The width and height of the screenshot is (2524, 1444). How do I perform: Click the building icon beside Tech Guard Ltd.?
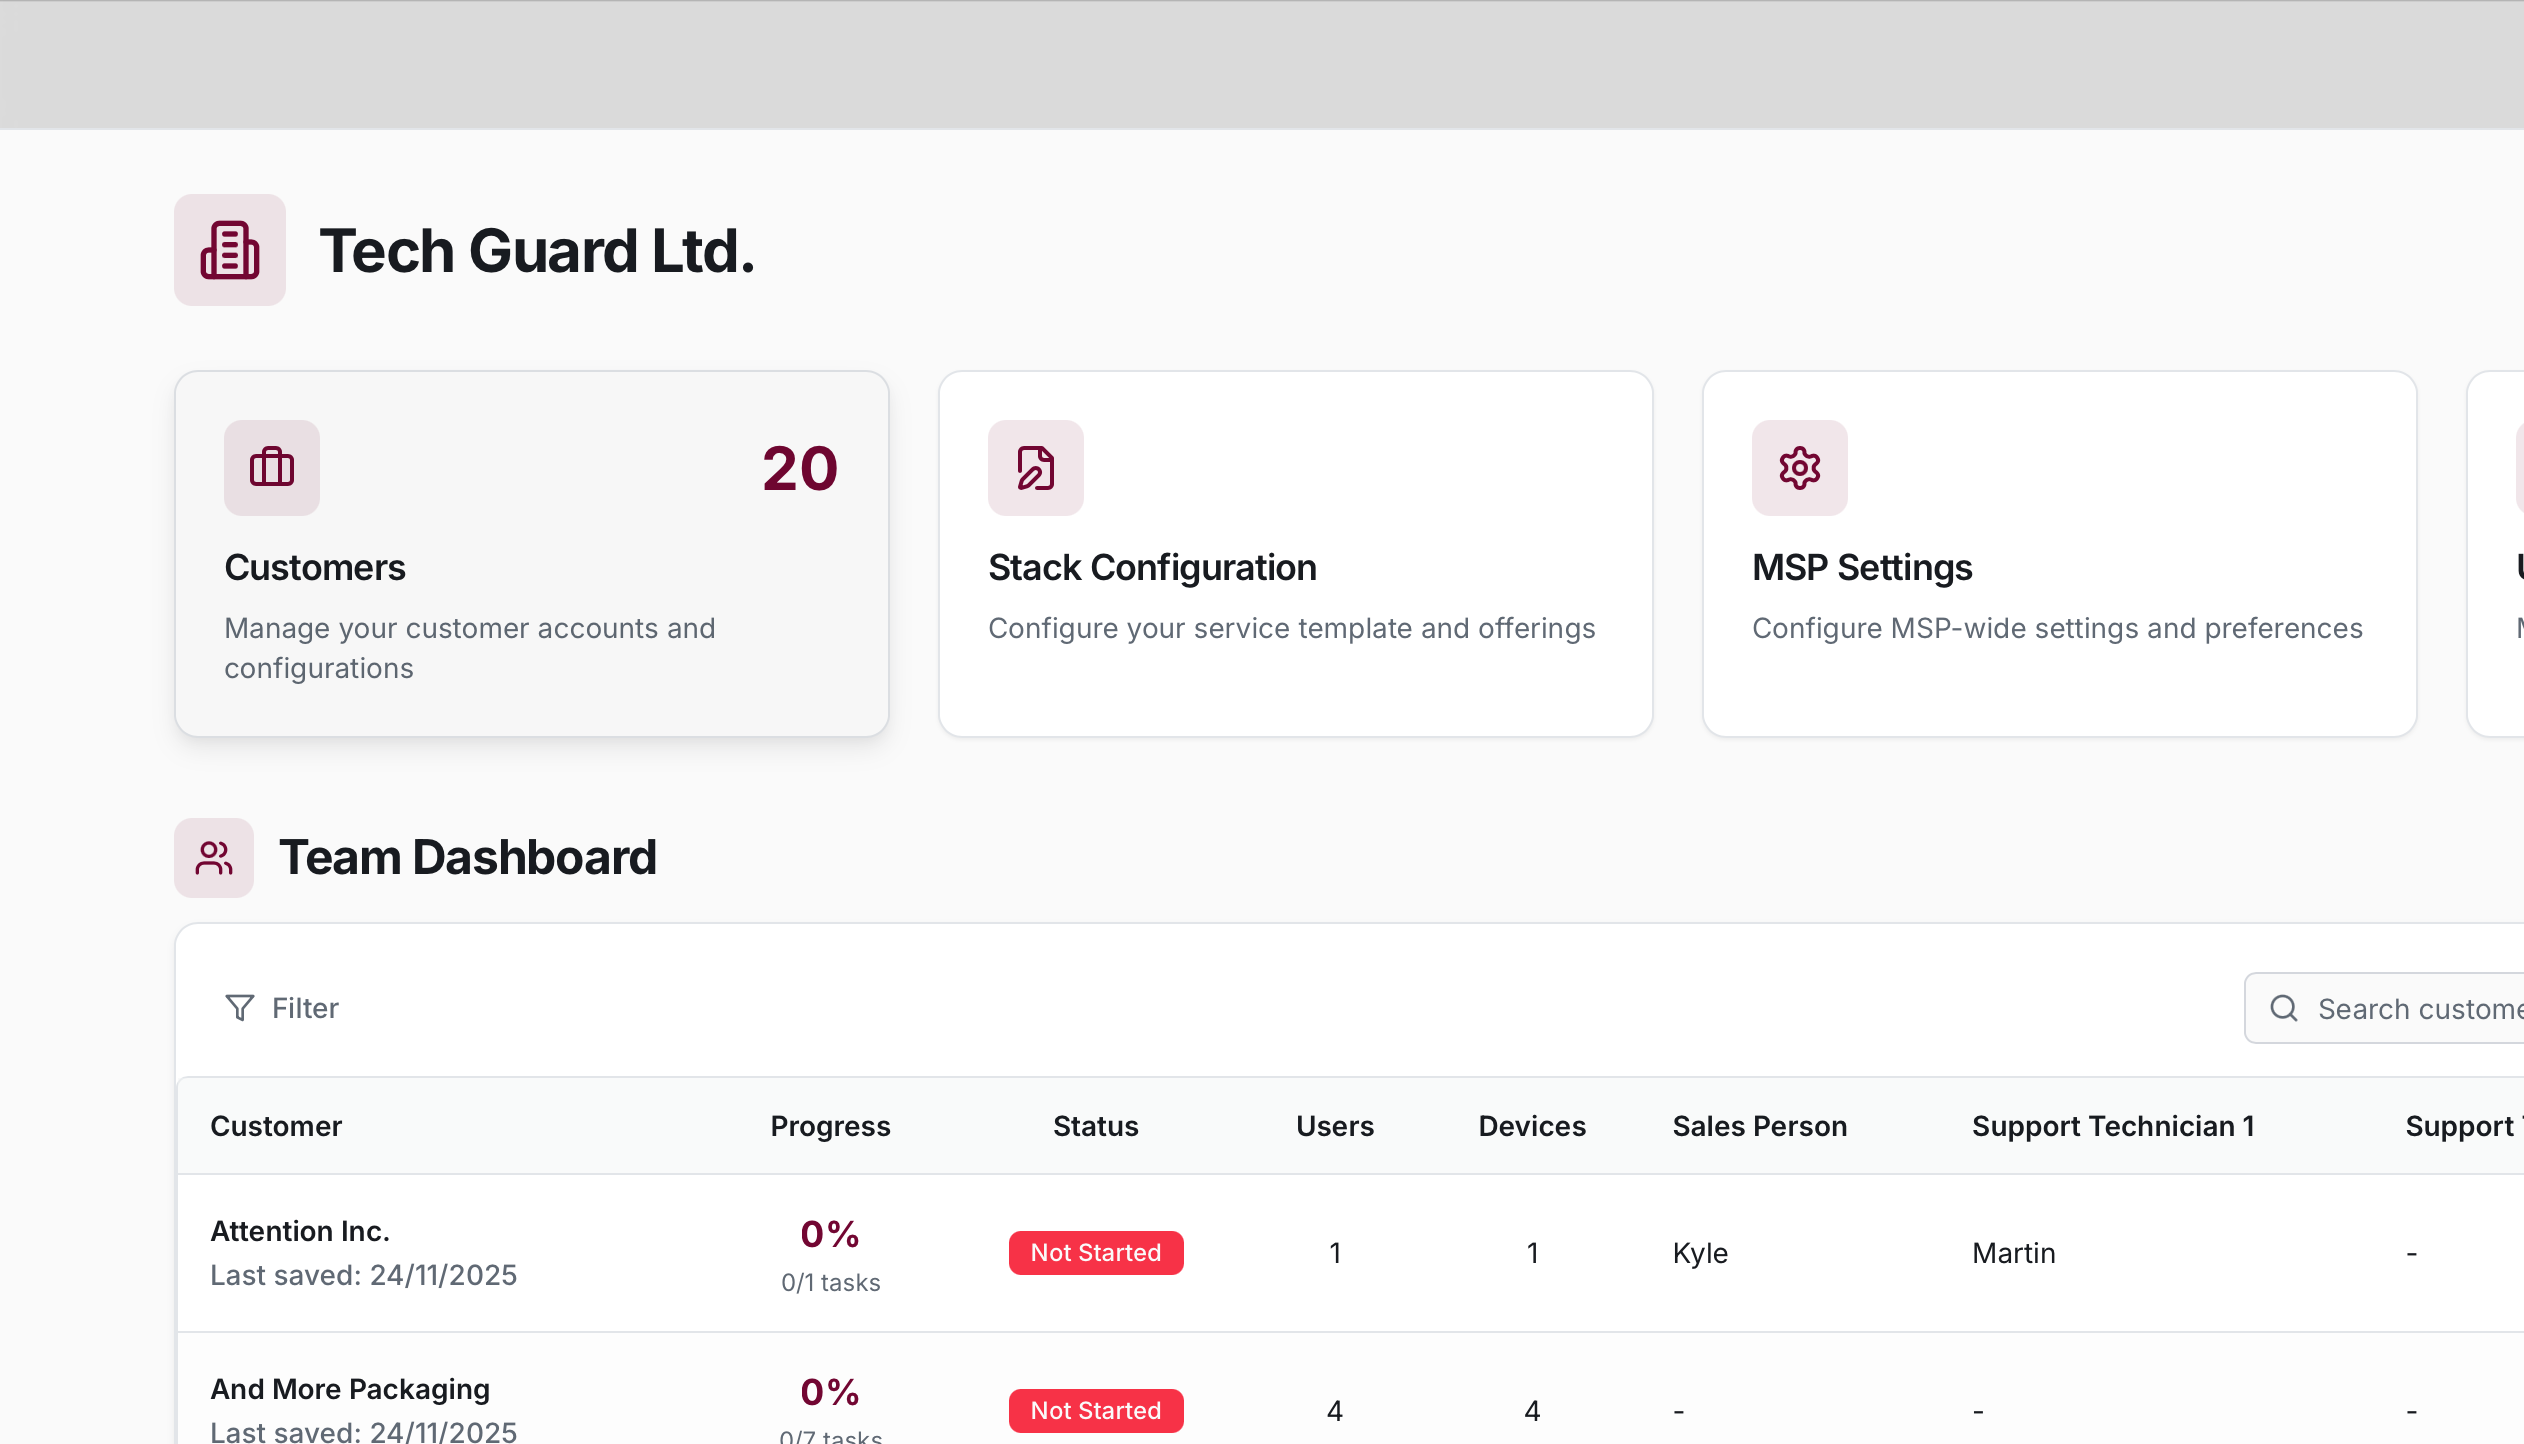pyautogui.click(x=230, y=249)
